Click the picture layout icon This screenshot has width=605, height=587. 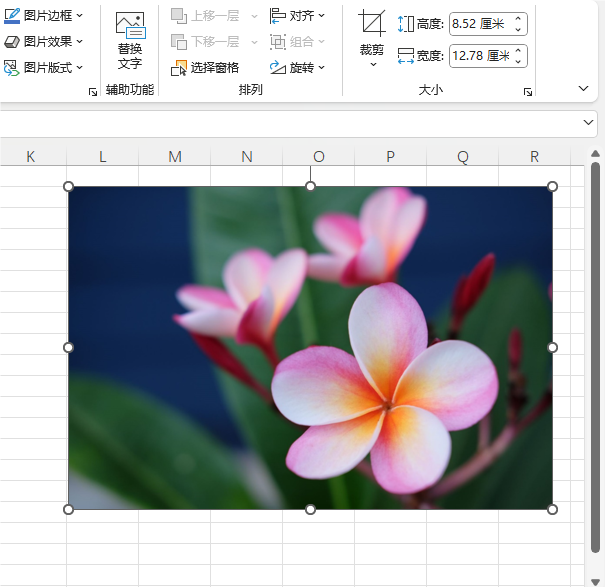(12, 68)
